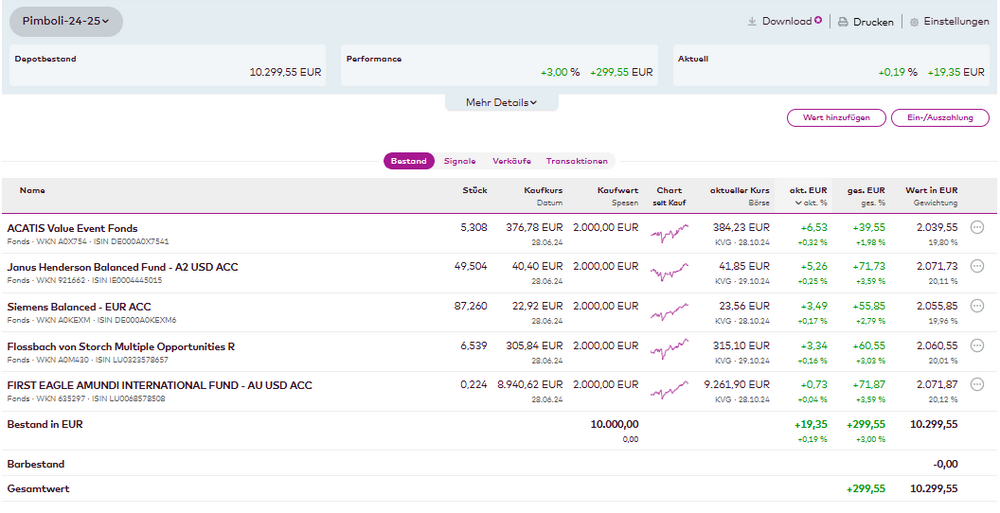Sort by akt. EUR column arrow
The height and width of the screenshot is (513, 1000).
[797, 204]
